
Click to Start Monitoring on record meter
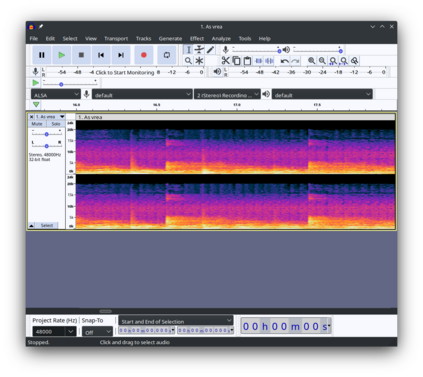125,72
